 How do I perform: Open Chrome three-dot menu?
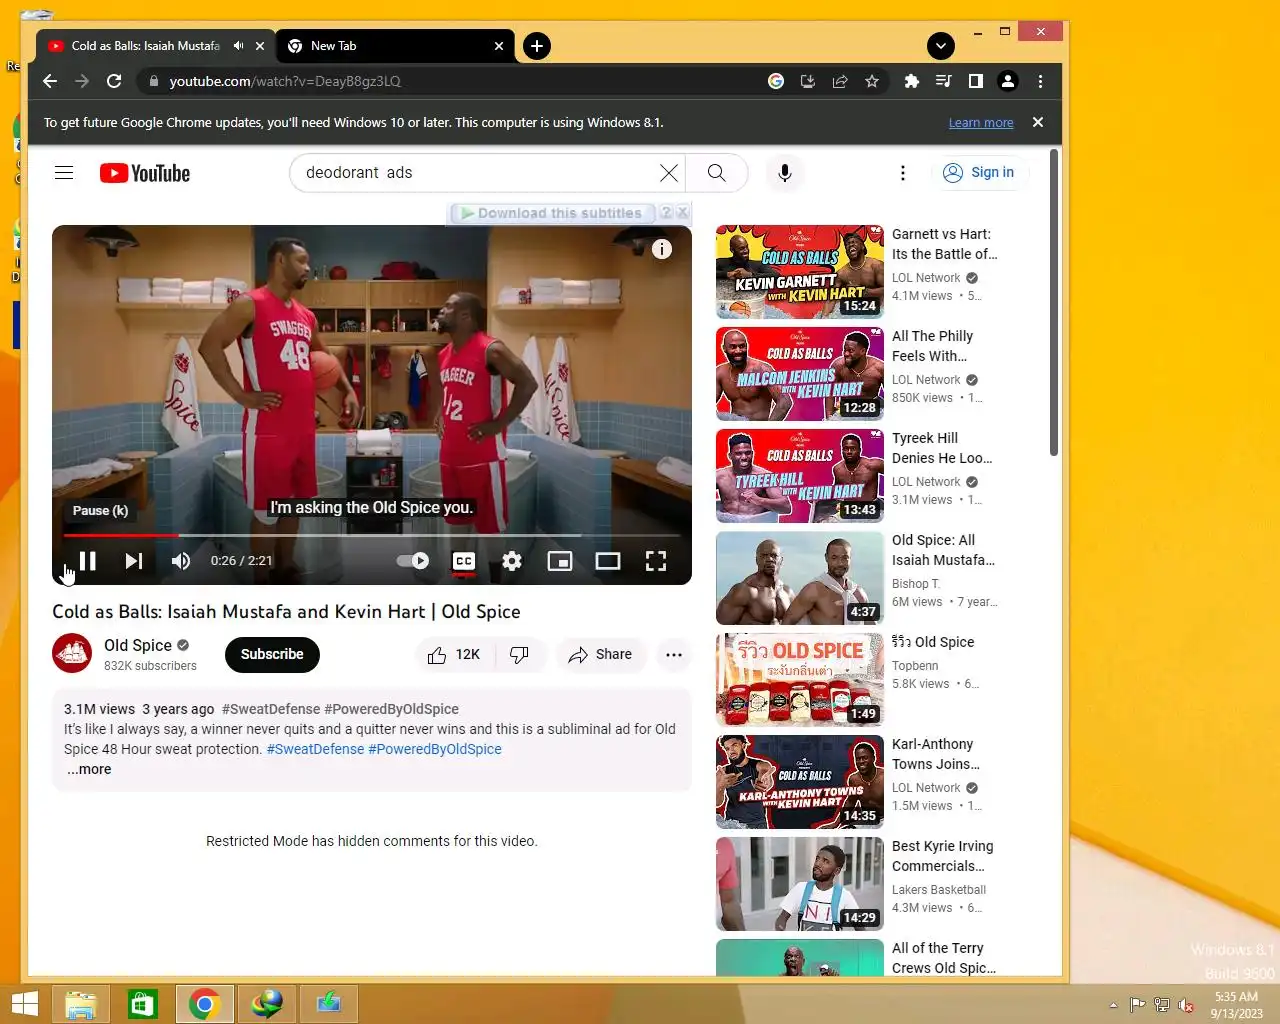coord(1040,81)
